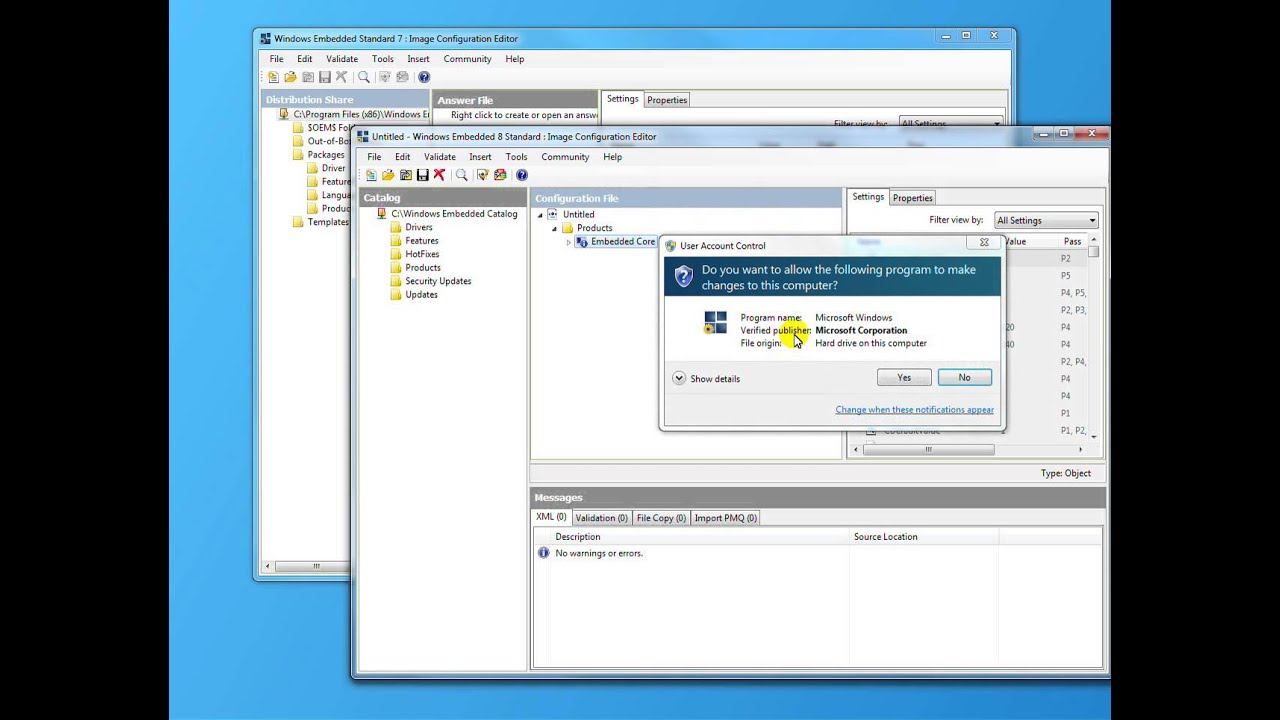Viewport: 1280px width, 720px height.
Task: Click red X delete icon in Embedded 8 toolbar
Action: [439, 175]
